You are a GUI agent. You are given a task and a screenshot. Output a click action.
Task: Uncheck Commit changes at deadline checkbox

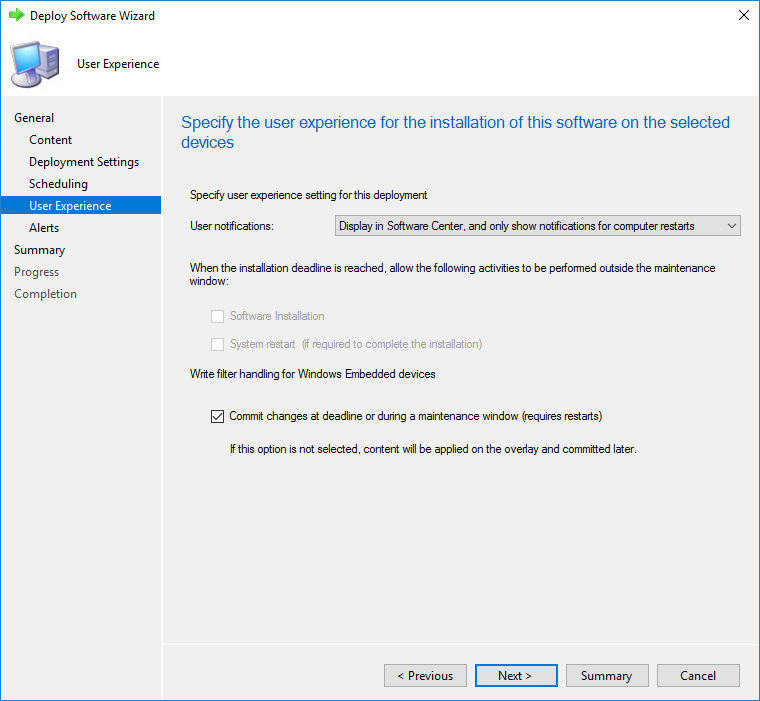(x=217, y=416)
